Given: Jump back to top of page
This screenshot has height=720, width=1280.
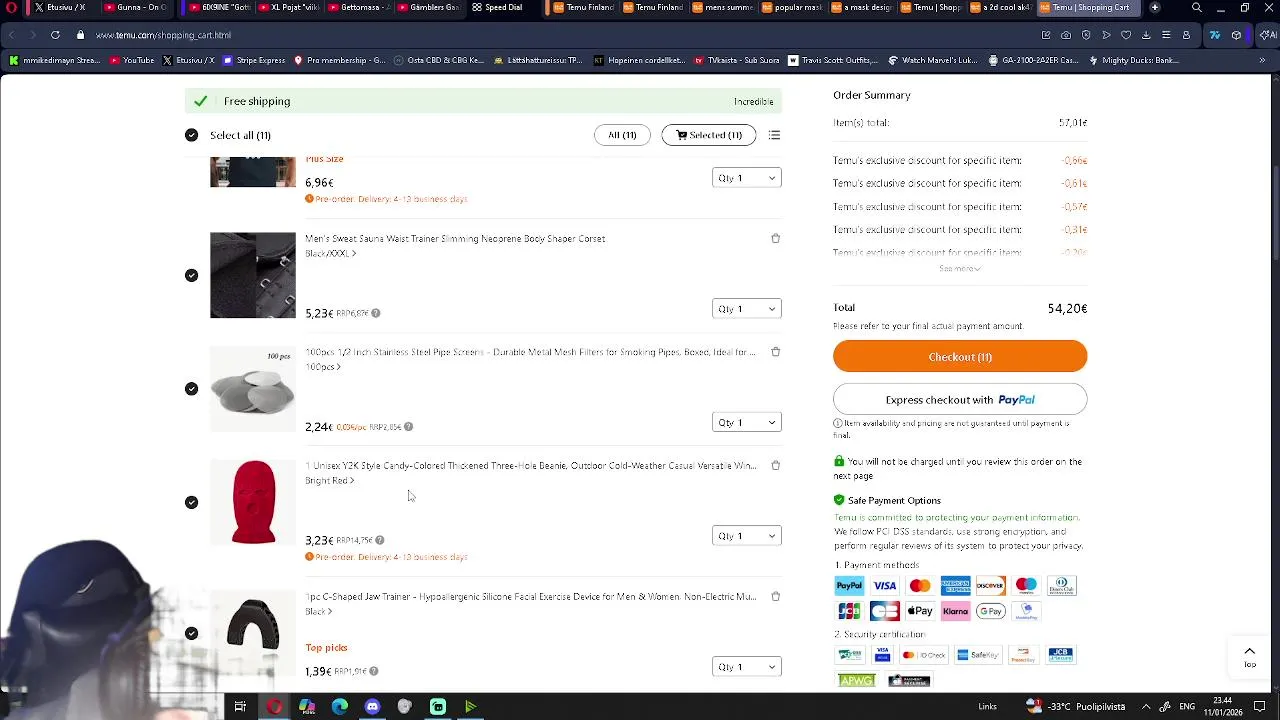Looking at the screenshot, I should coord(1249,656).
